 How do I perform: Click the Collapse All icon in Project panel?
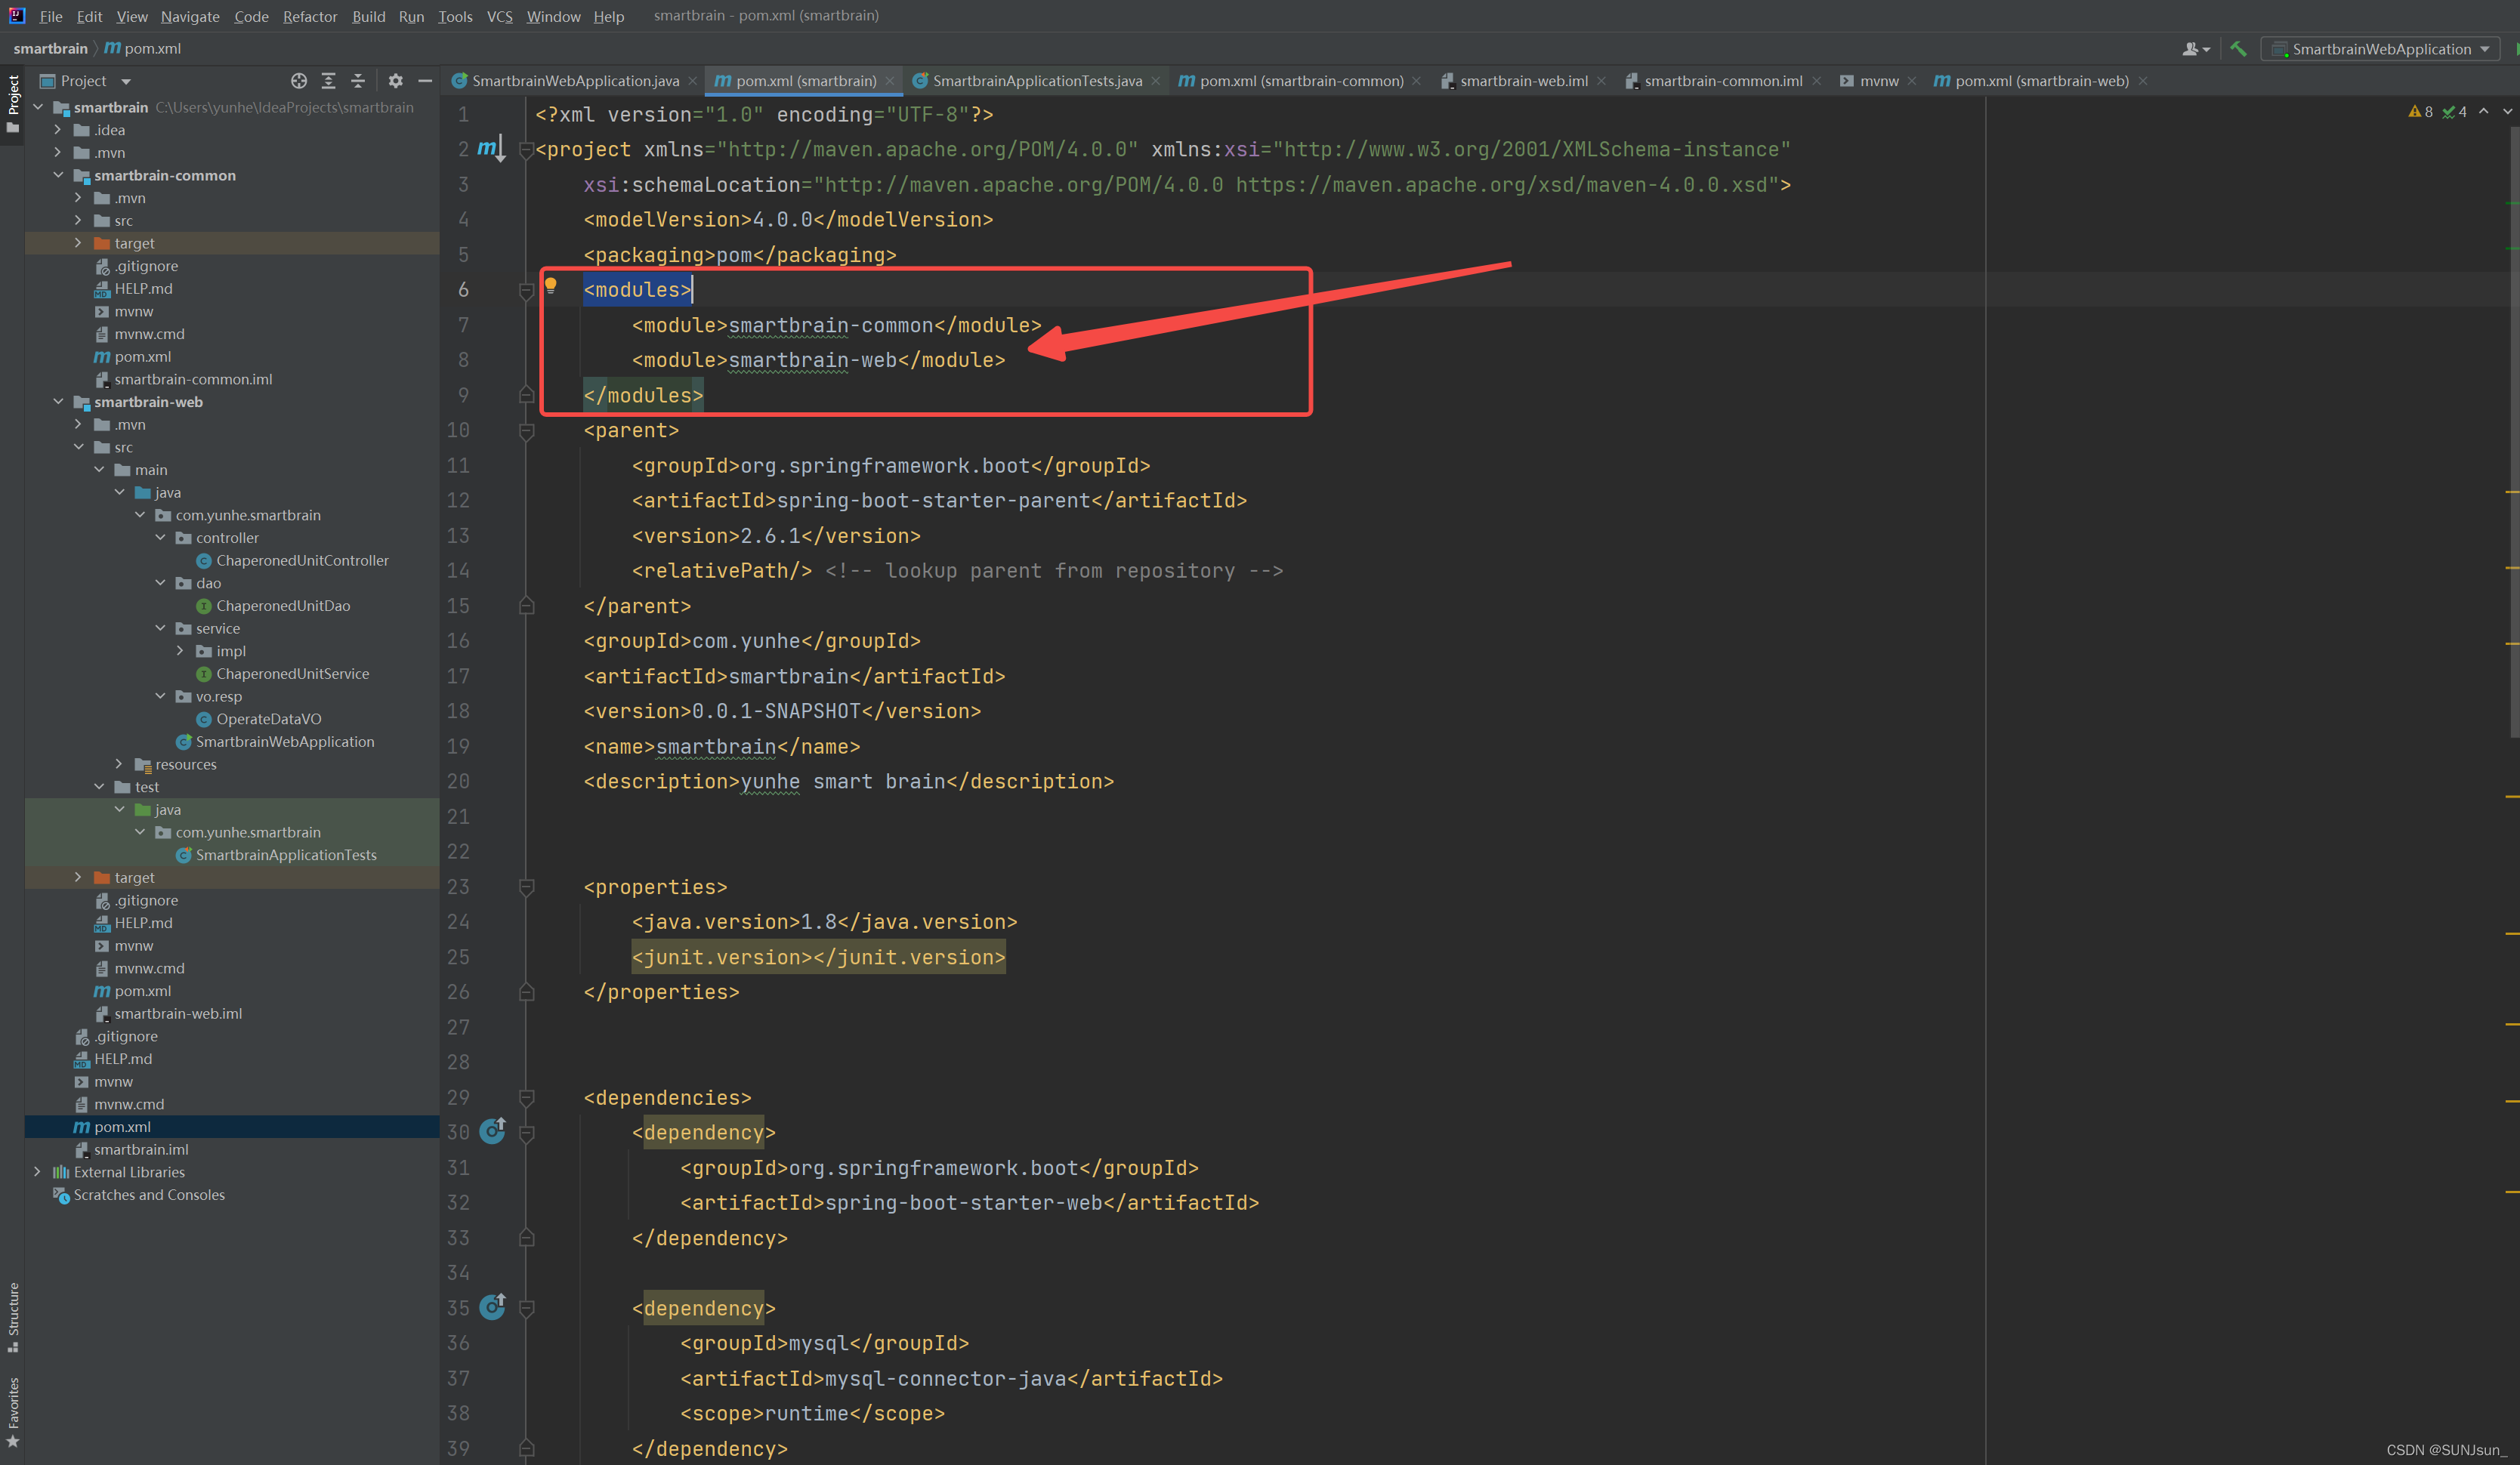358,81
